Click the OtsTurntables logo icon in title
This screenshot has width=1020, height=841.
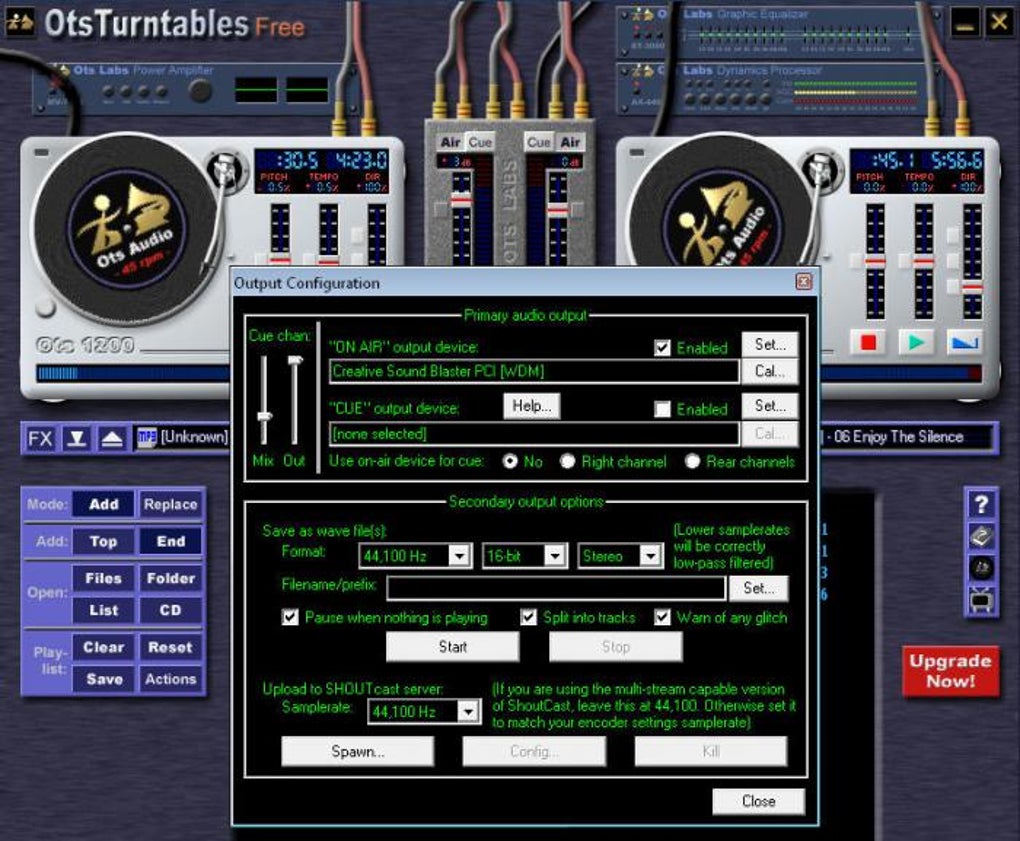point(20,21)
